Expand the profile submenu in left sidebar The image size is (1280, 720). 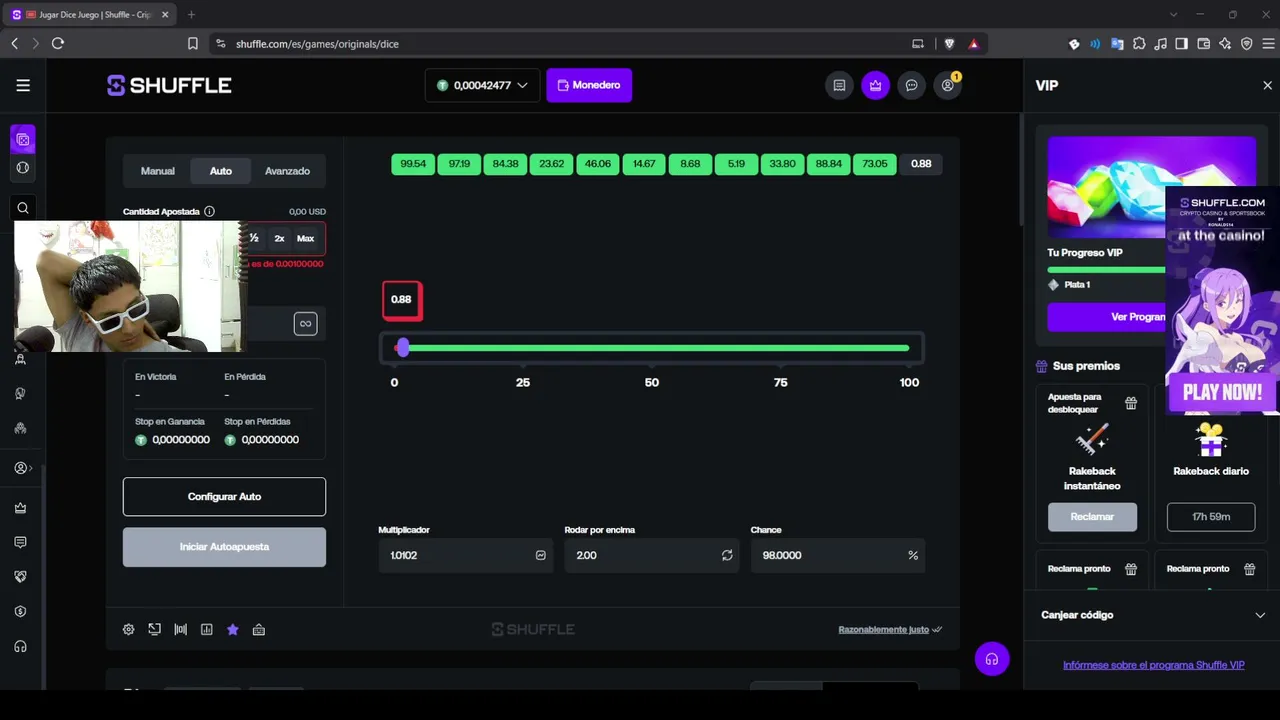click(23, 468)
